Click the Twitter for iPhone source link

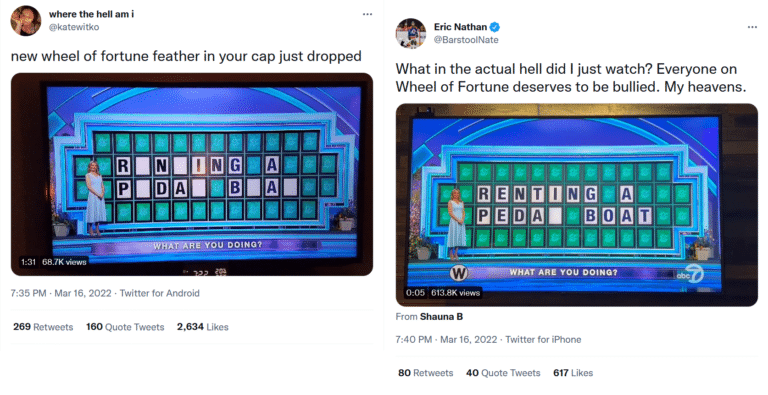pos(543,339)
